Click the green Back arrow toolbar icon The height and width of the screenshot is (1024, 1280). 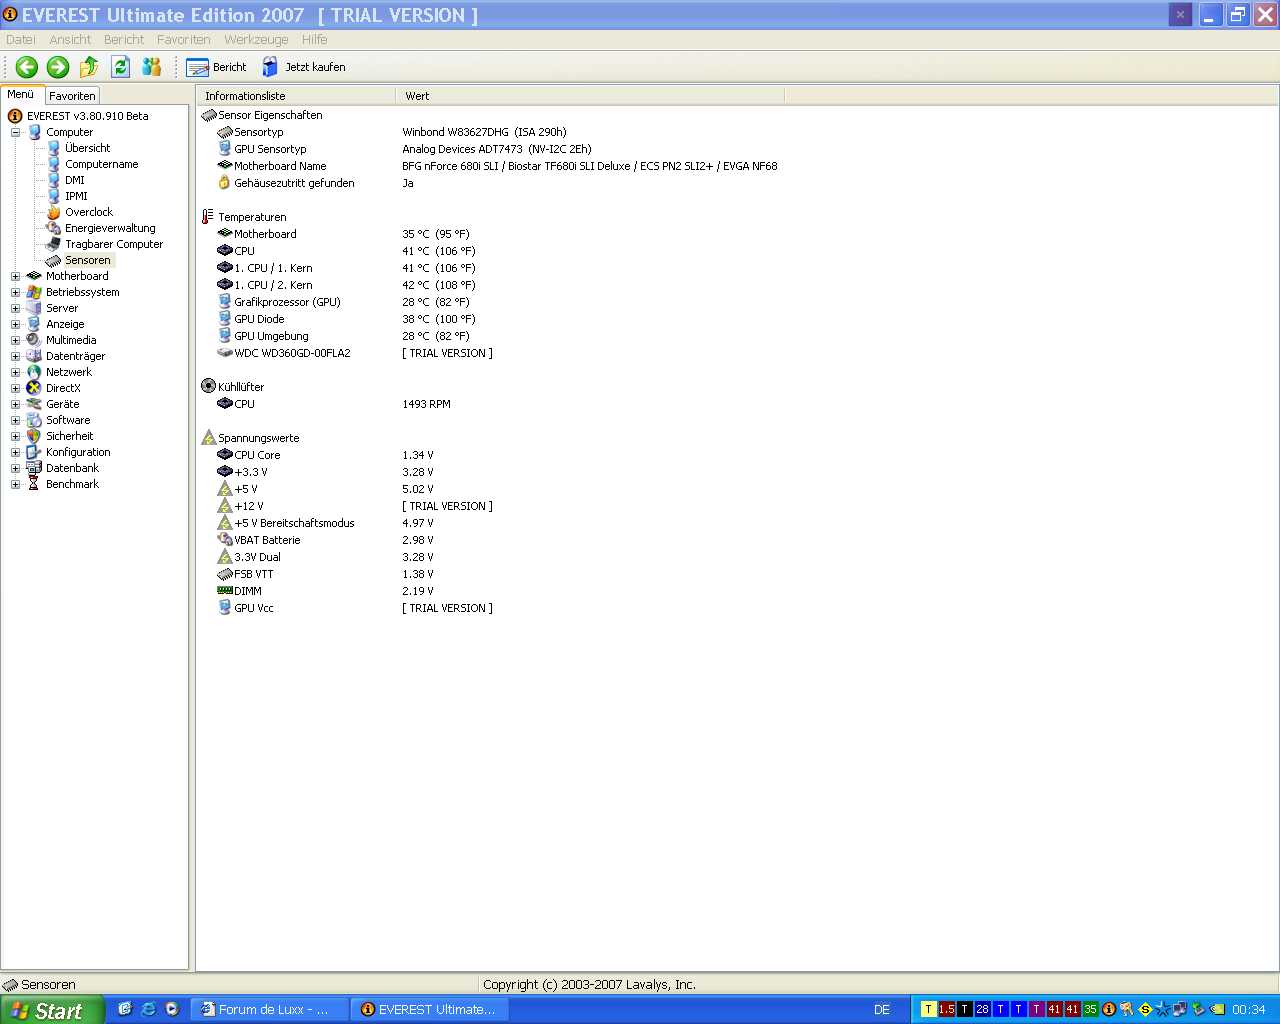click(27, 67)
